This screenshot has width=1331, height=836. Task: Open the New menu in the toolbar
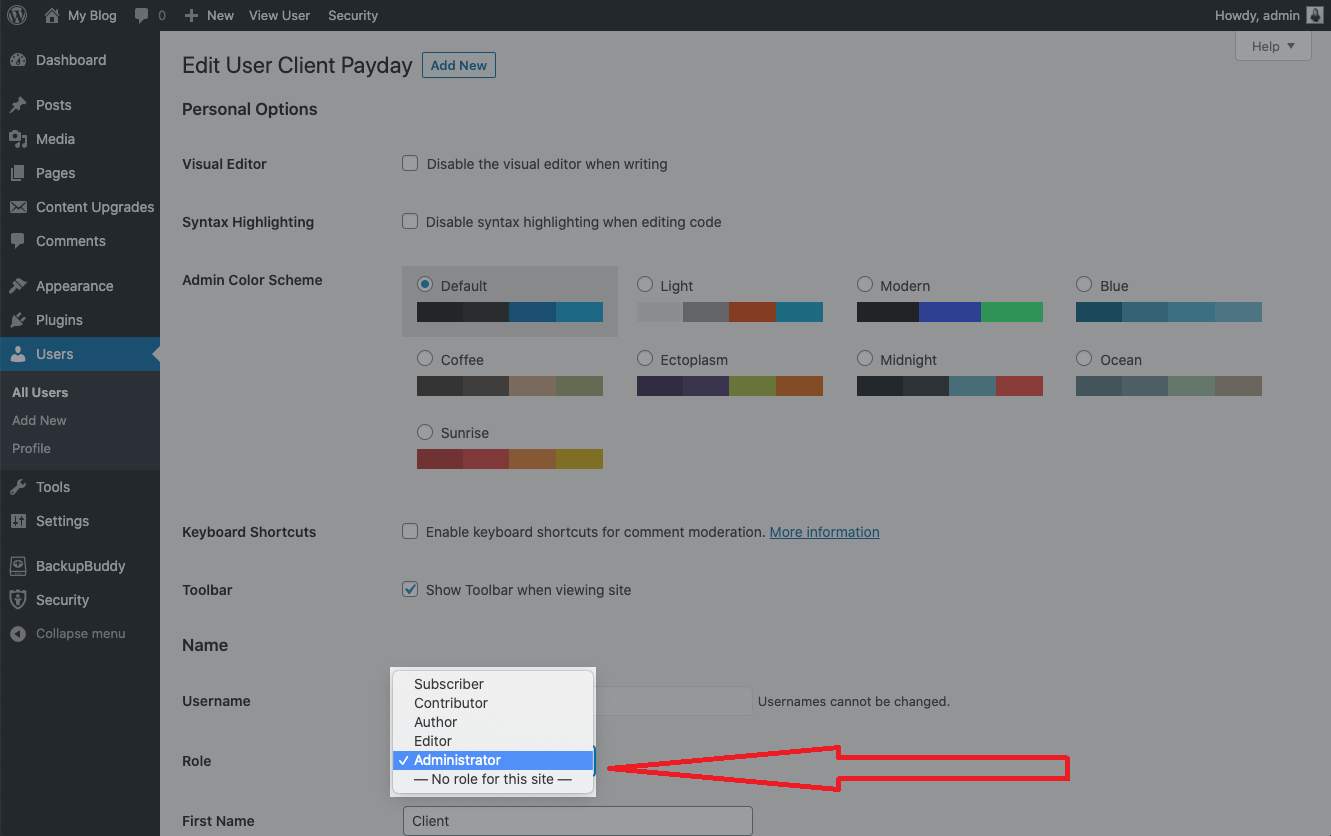[x=209, y=15]
